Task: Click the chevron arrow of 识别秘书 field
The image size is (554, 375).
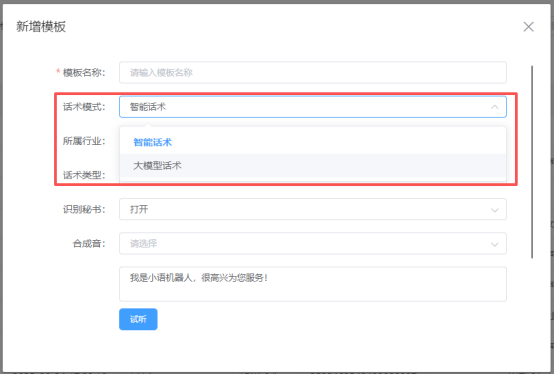Action: pos(495,210)
